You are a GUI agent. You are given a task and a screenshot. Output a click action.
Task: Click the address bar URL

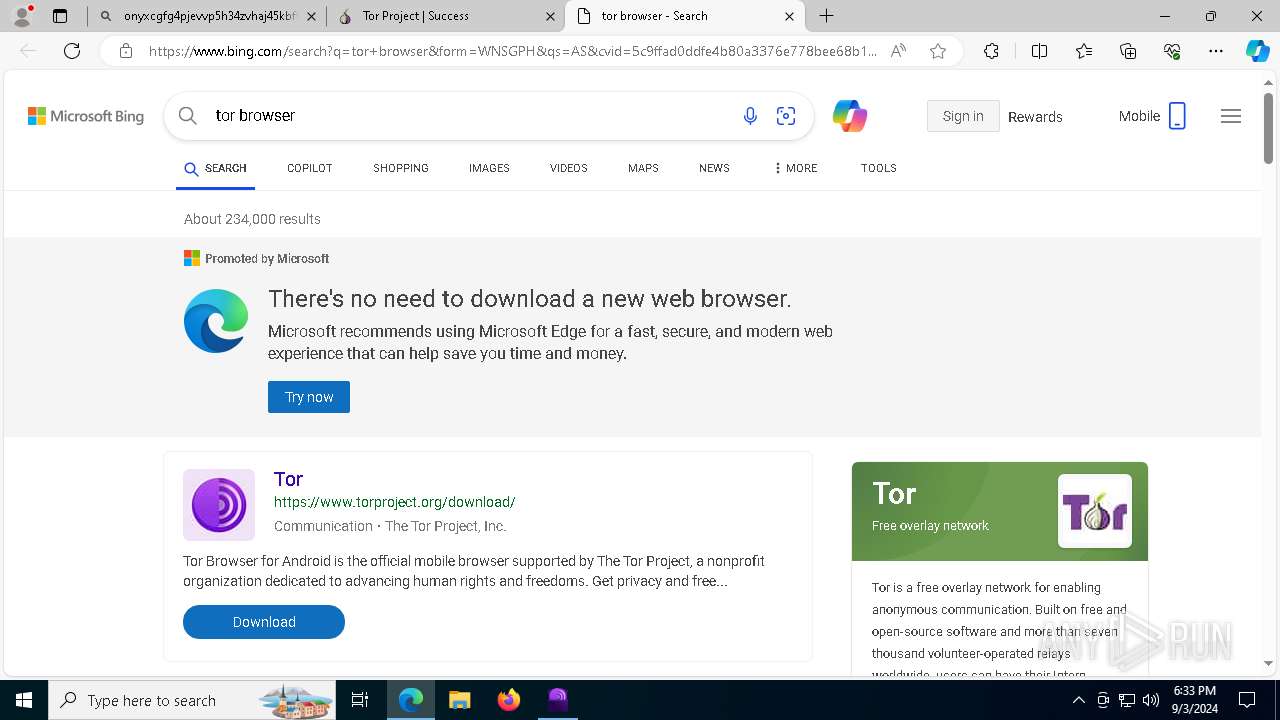pyautogui.click(x=512, y=51)
